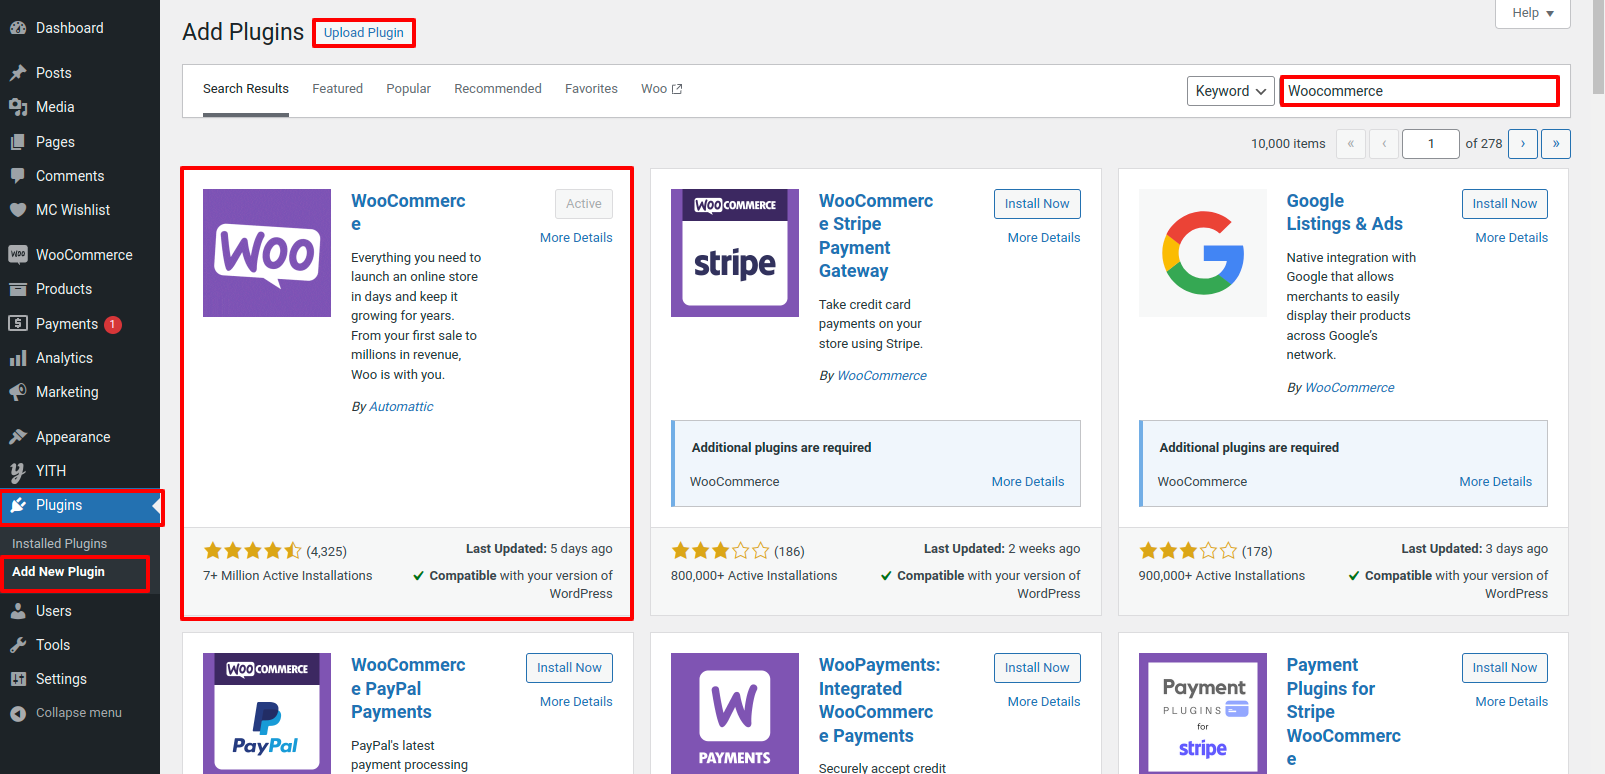Open required WooCommerce More Details in Stripe card
The height and width of the screenshot is (774, 1605).
[1028, 482]
